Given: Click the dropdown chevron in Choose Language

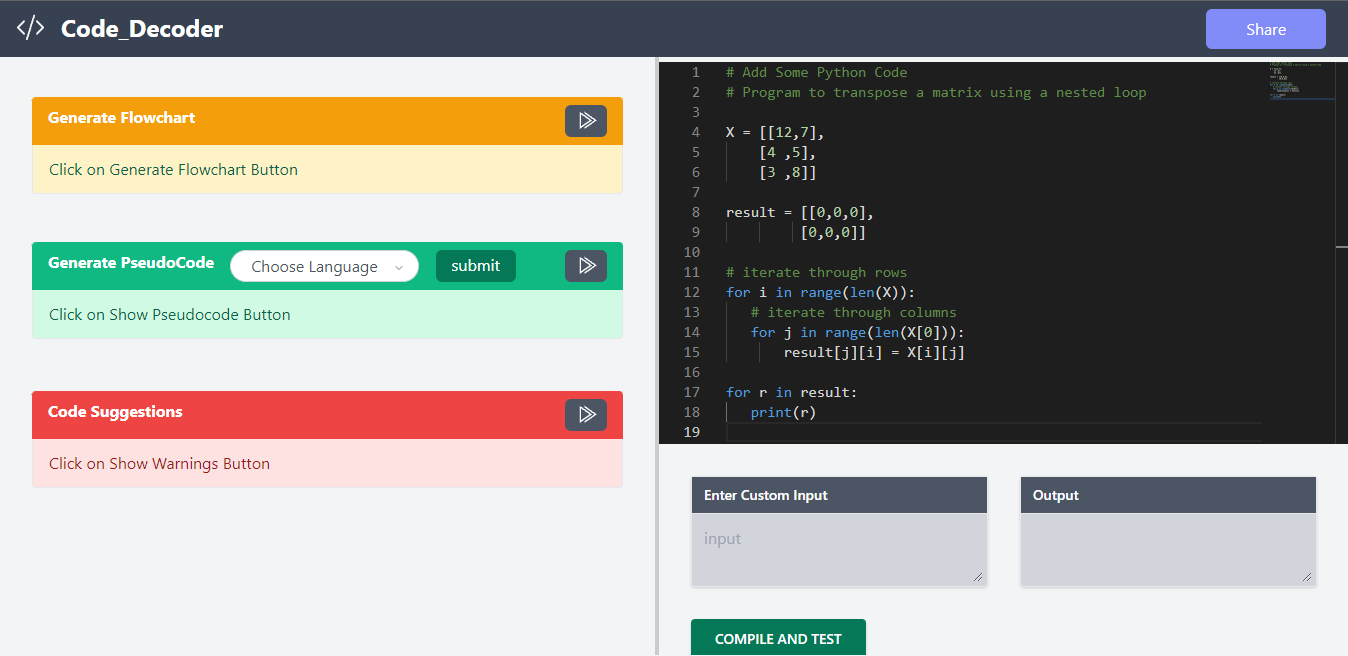Looking at the screenshot, I should (399, 267).
